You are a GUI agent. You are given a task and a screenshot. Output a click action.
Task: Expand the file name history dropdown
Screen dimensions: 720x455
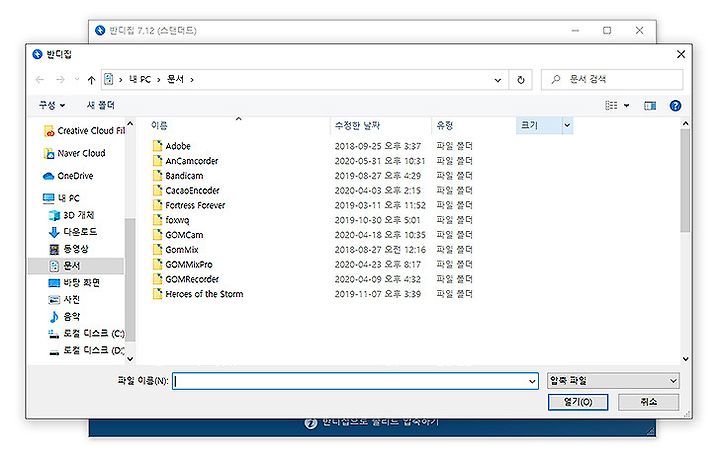532,381
